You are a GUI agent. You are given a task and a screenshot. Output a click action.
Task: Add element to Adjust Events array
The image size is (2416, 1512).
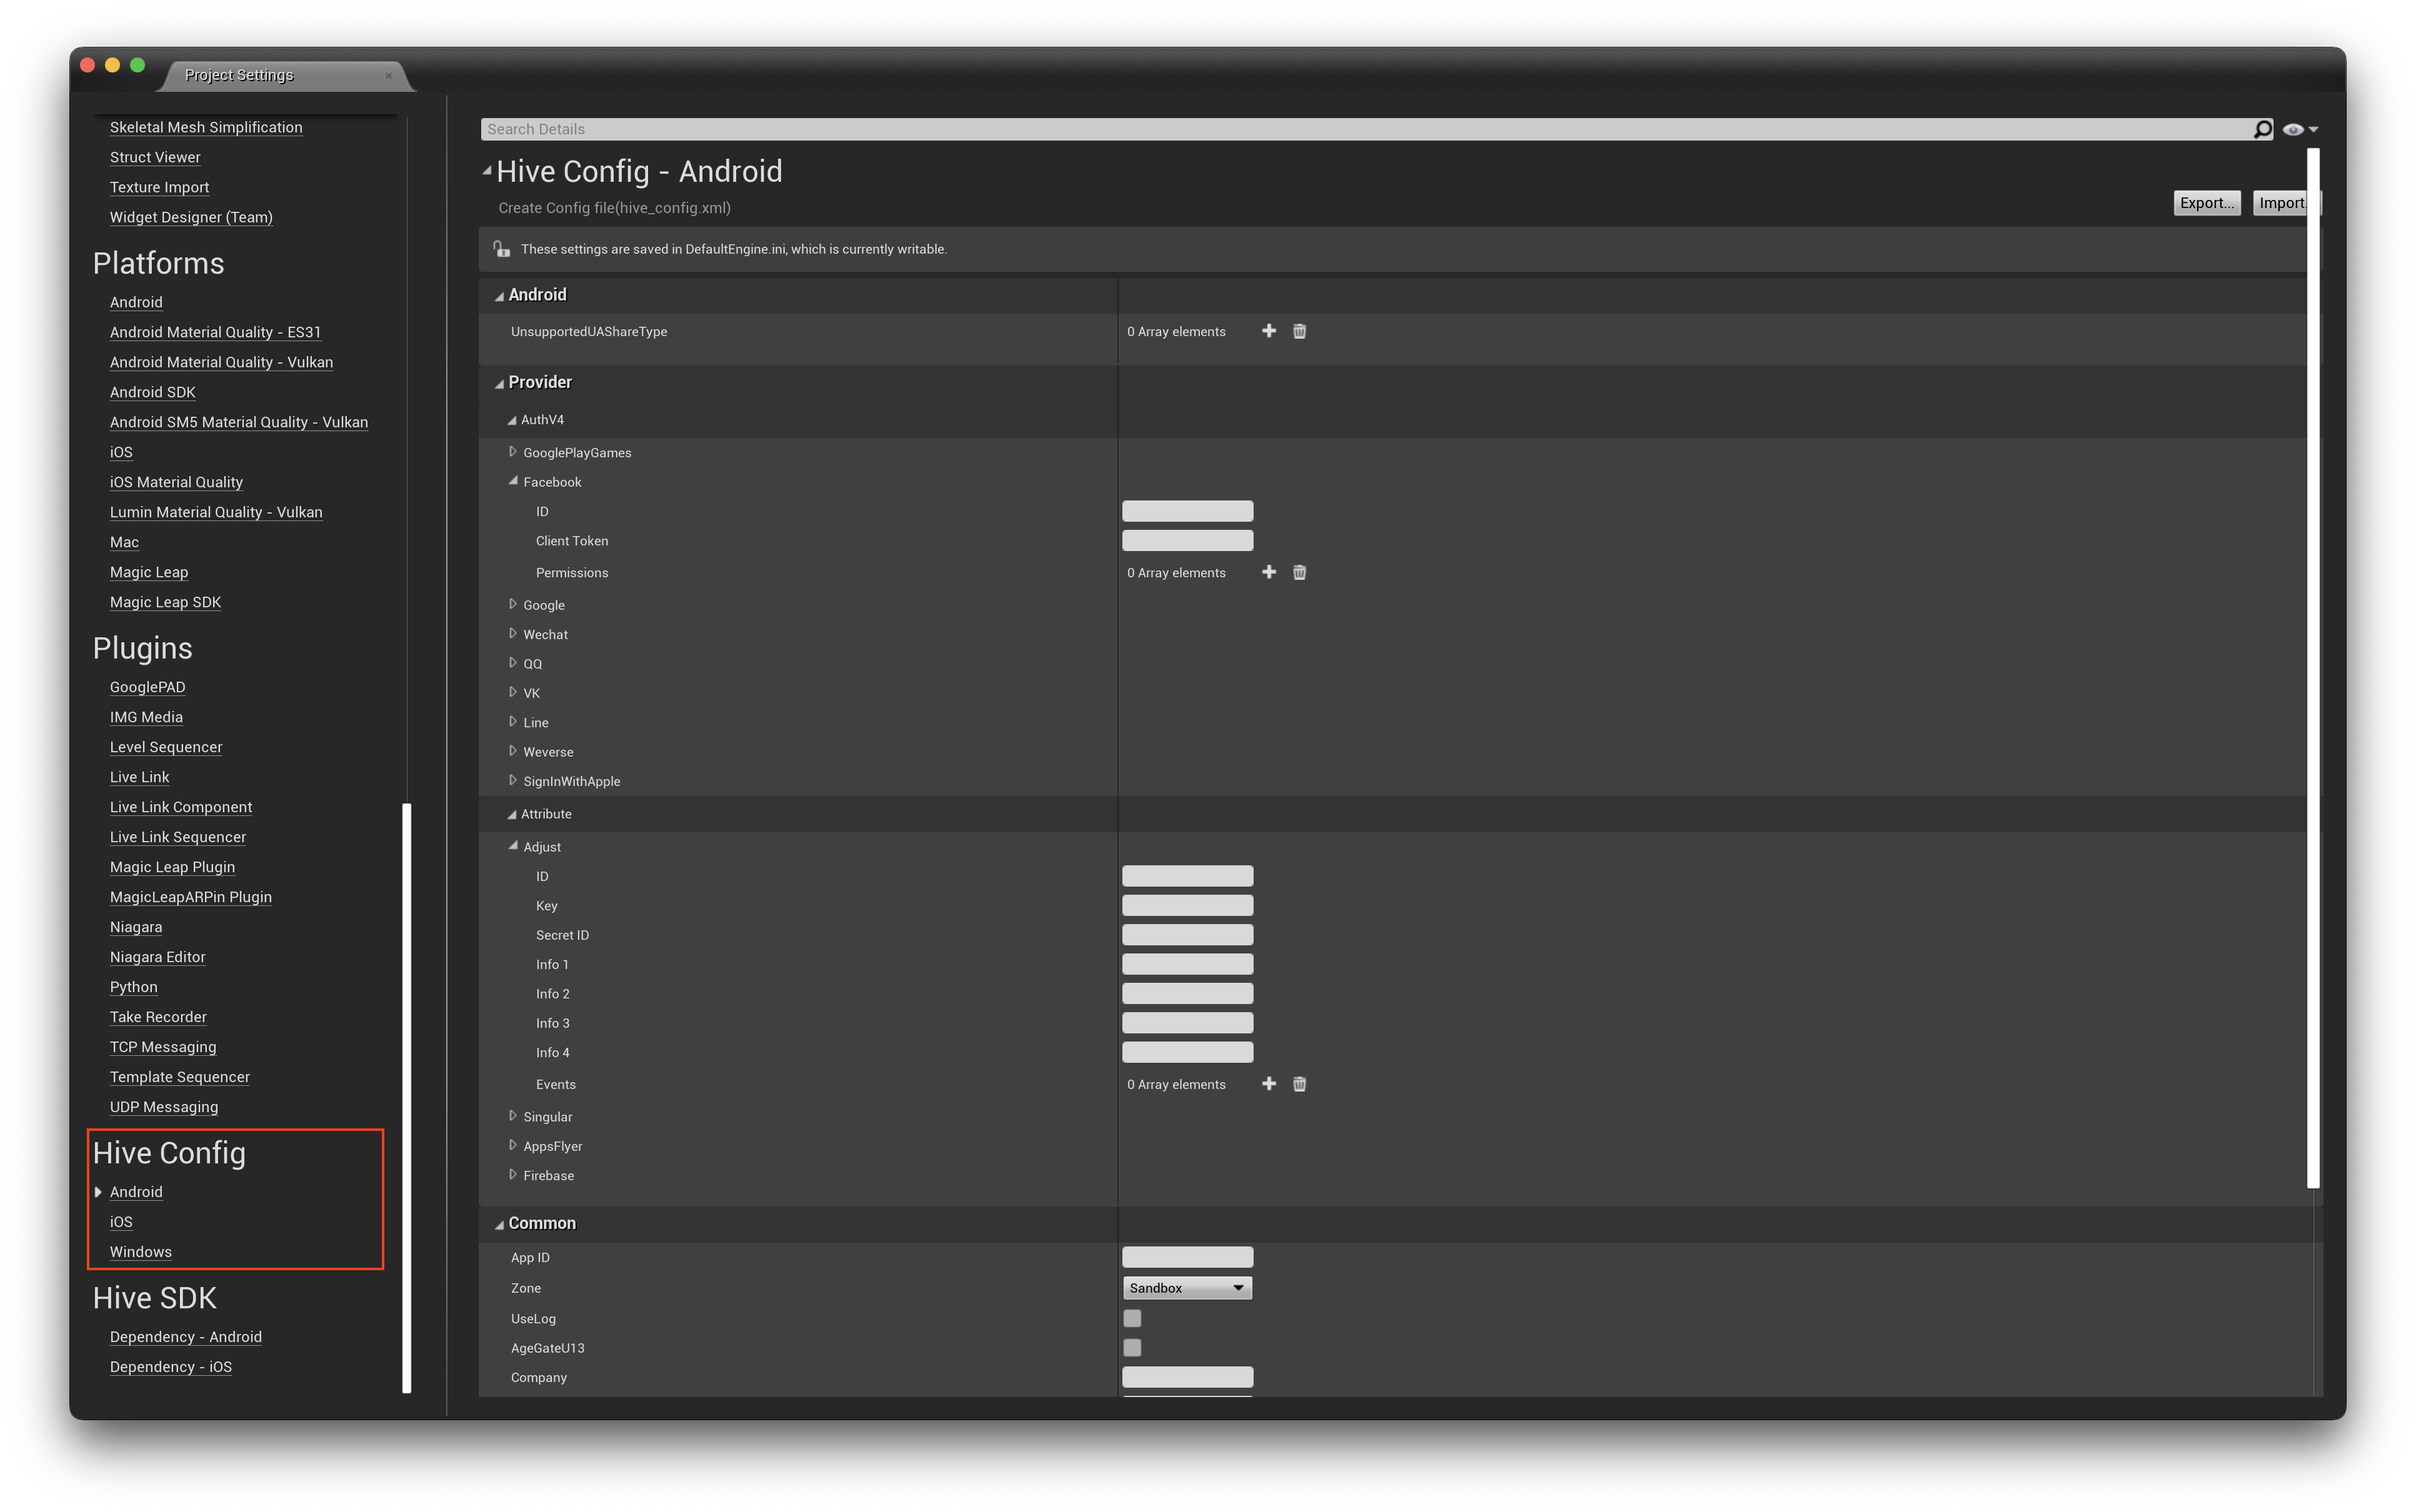coord(1268,1084)
